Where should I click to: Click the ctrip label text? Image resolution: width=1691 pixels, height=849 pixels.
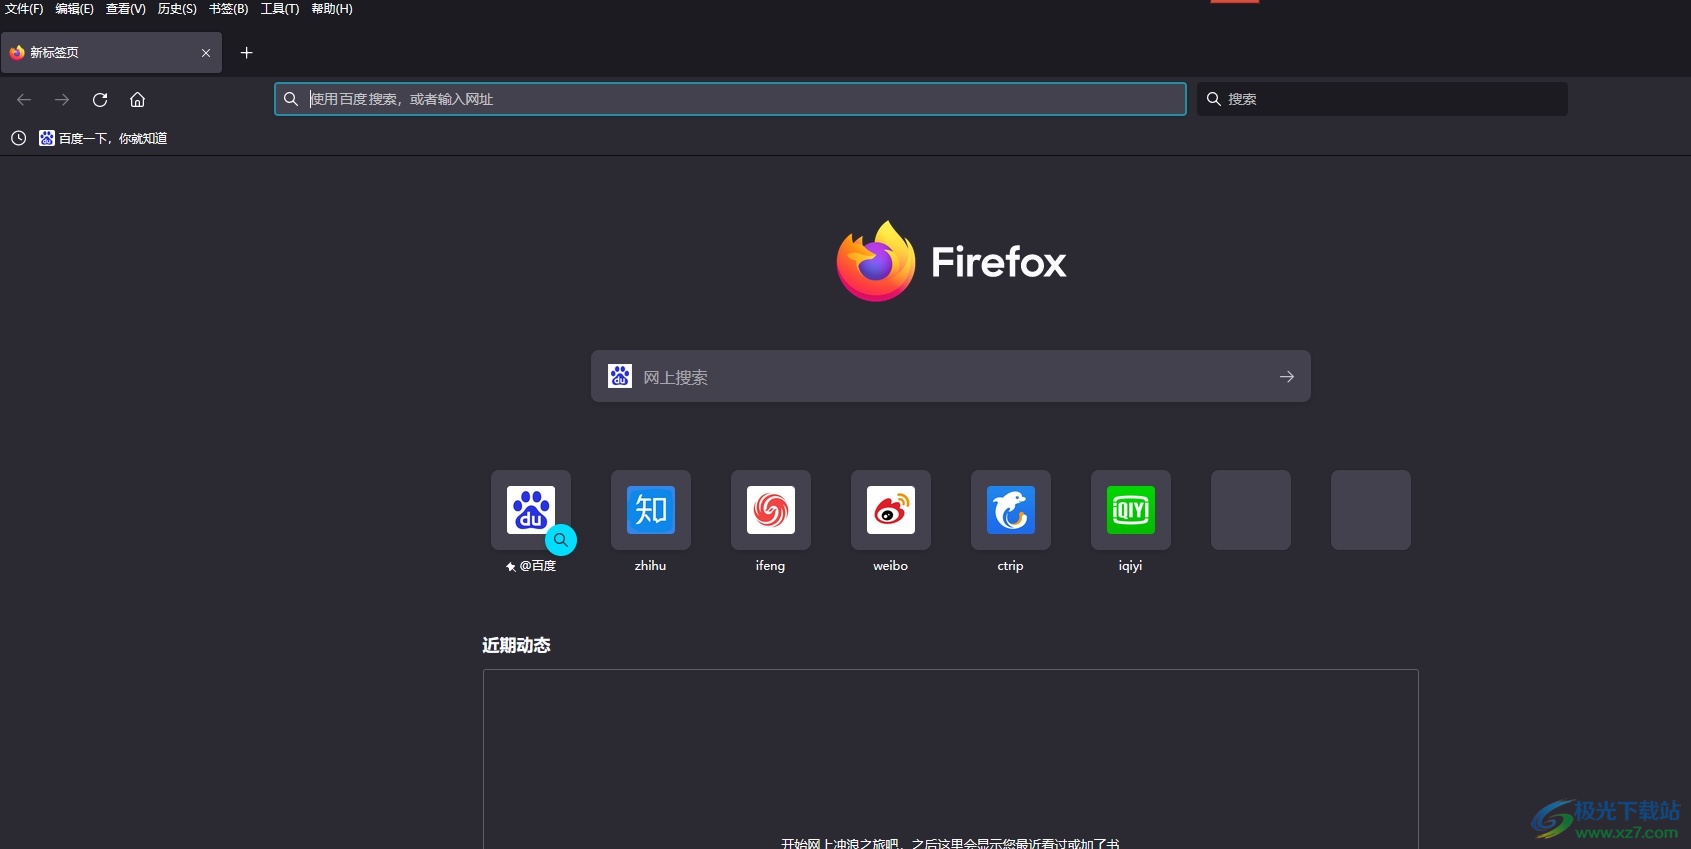click(1011, 566)
